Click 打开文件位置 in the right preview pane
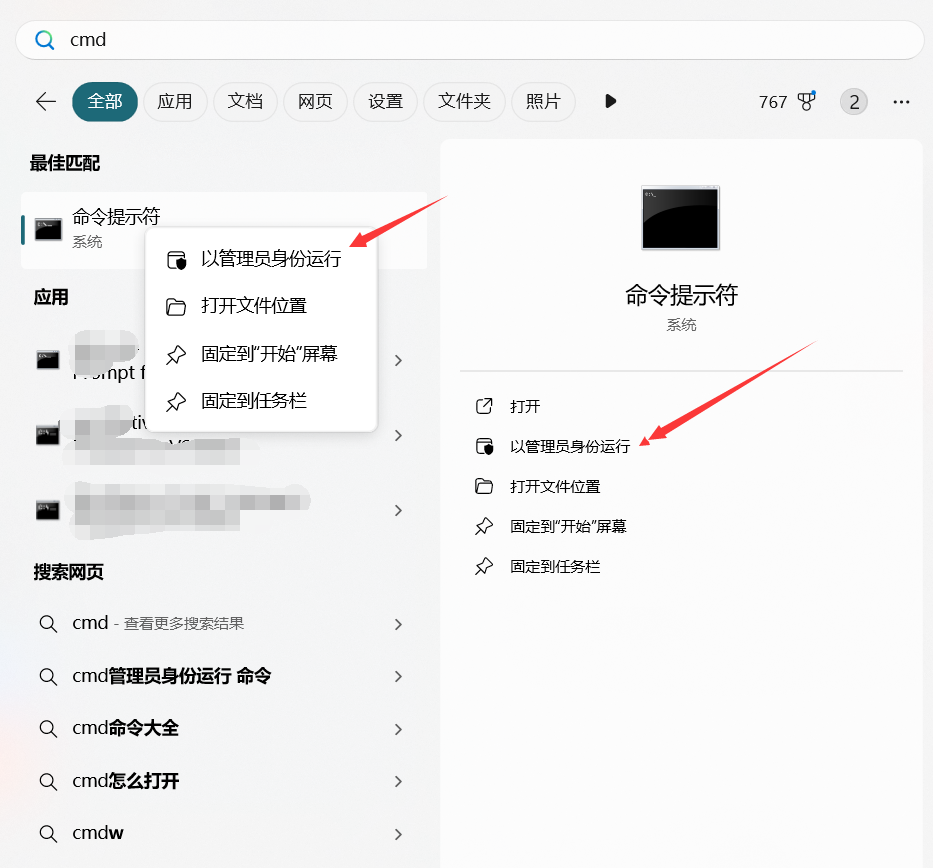This screenshot has width=933, height=868. pyautogui.click(x=555, y=487)
